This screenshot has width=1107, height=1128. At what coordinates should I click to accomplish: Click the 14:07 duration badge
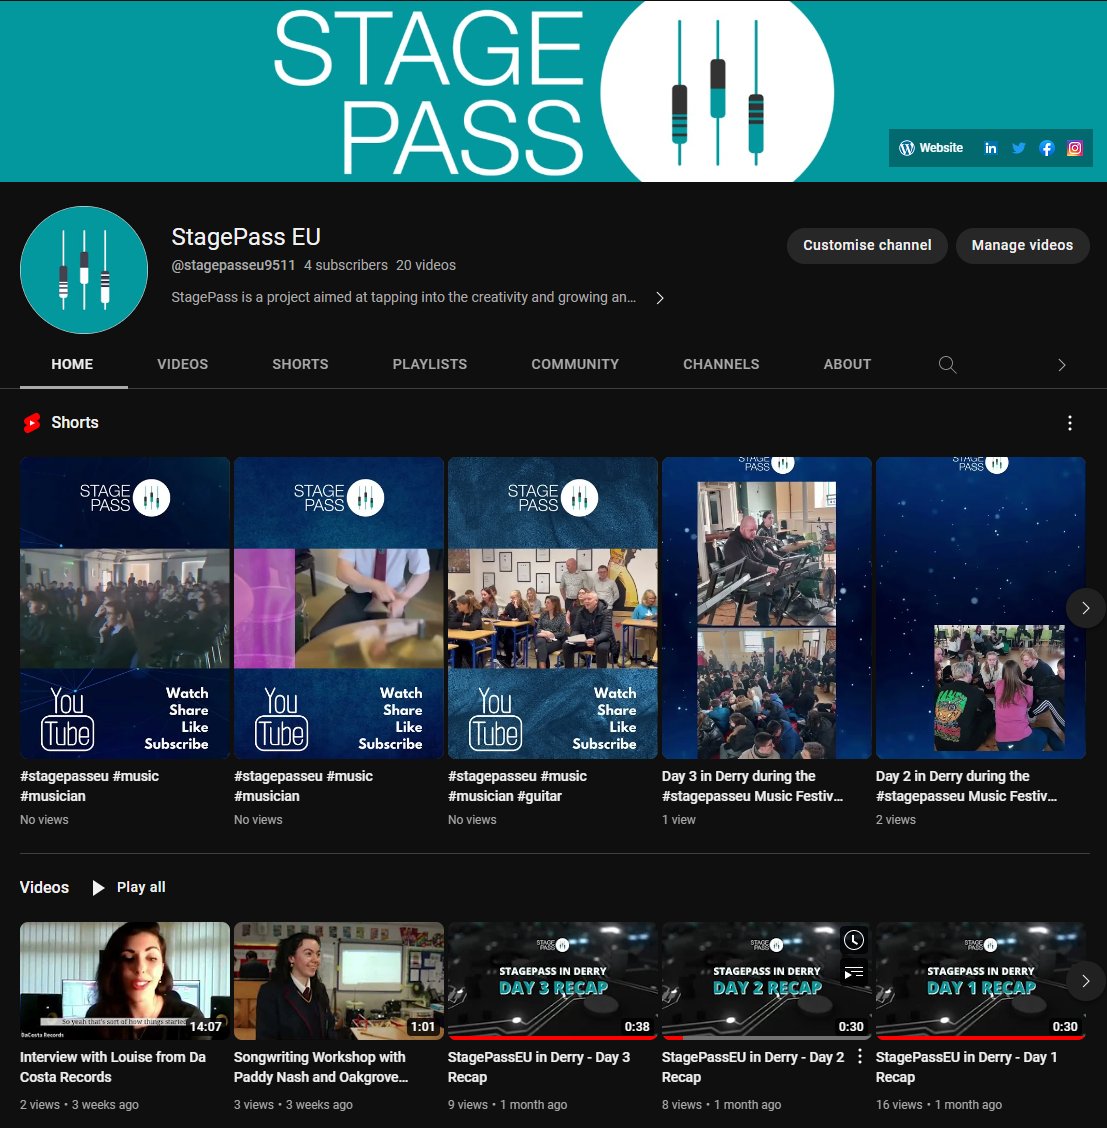click(206, 1027)
